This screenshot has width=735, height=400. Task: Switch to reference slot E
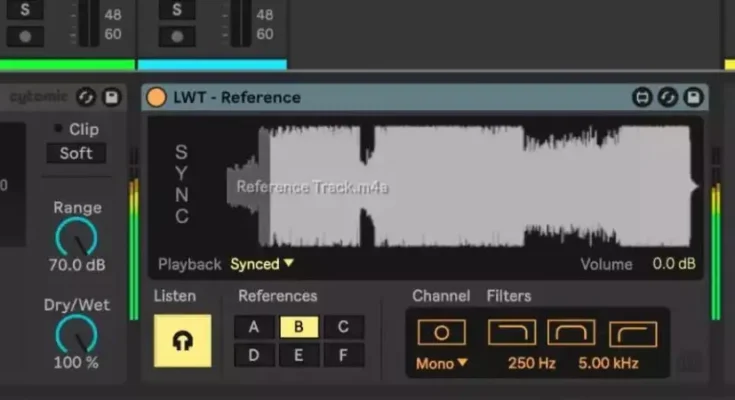click(x=299, y=354)
